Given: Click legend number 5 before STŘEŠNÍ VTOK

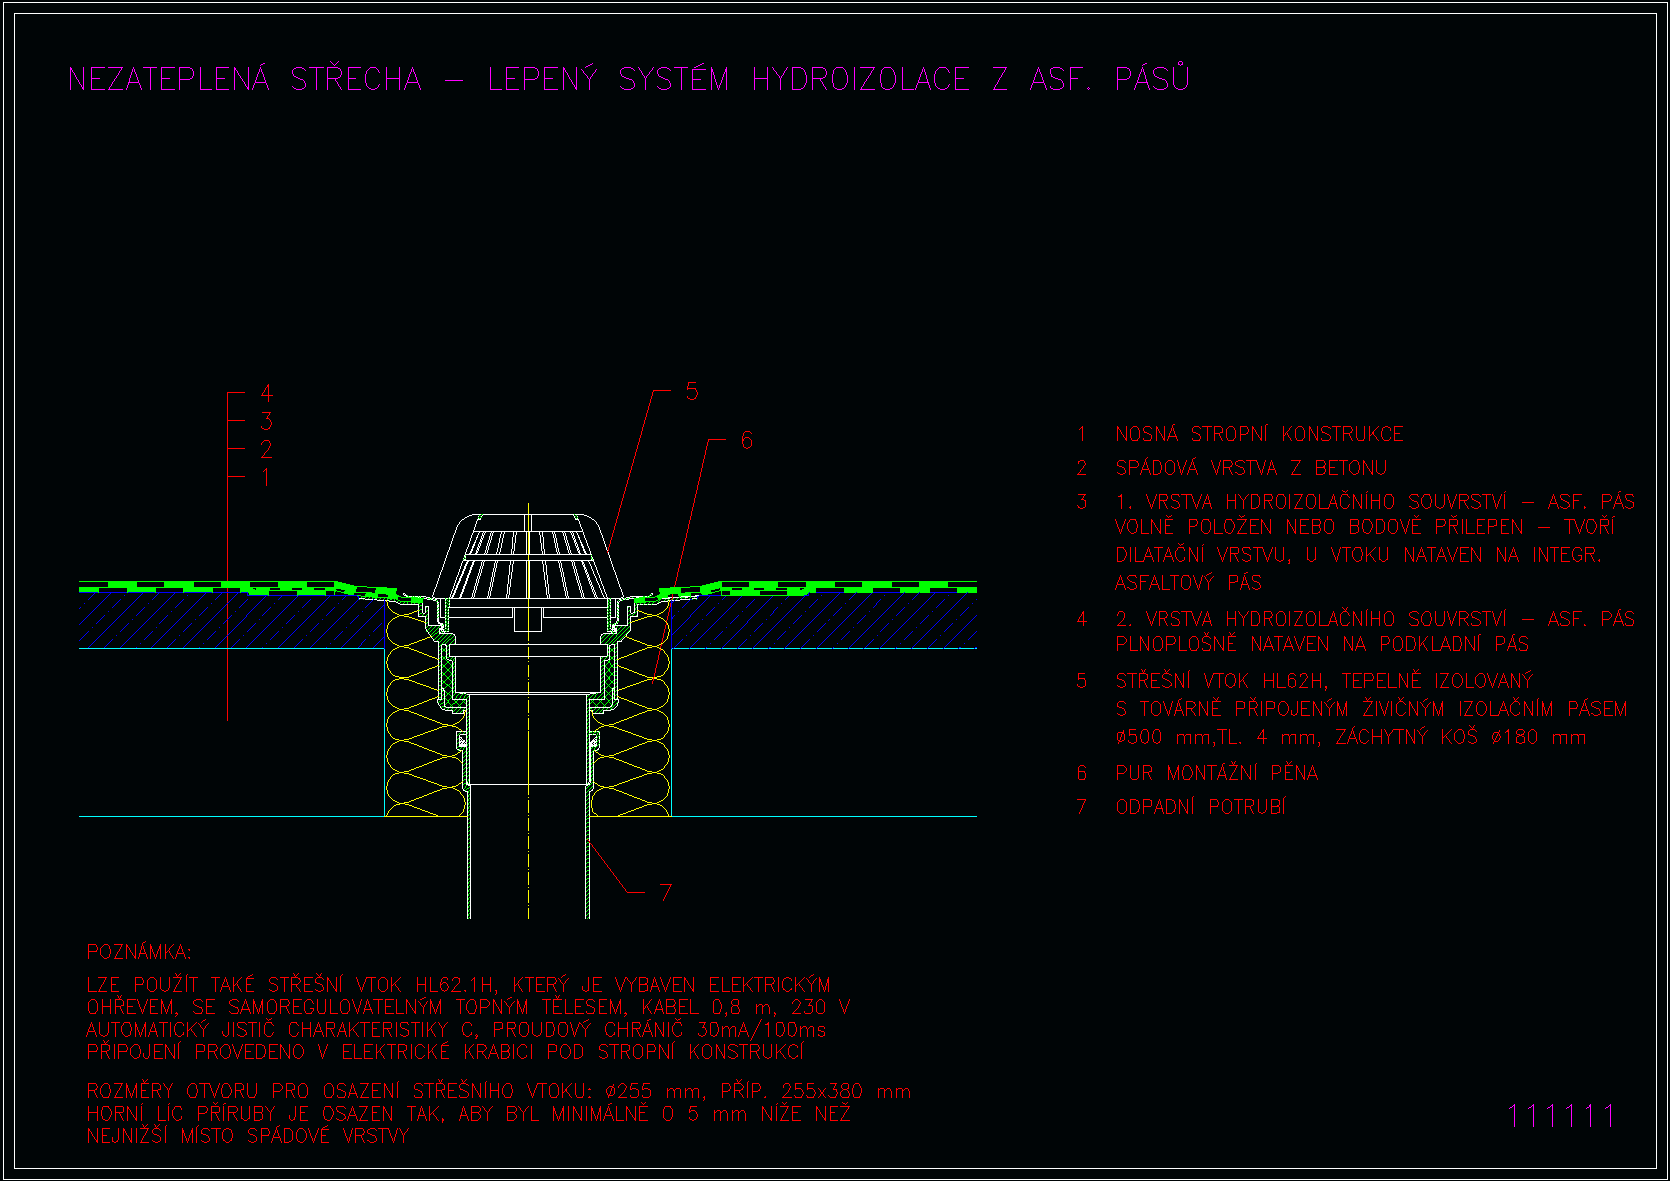Looking at the screenshot, I should (x=1081, y=680).
